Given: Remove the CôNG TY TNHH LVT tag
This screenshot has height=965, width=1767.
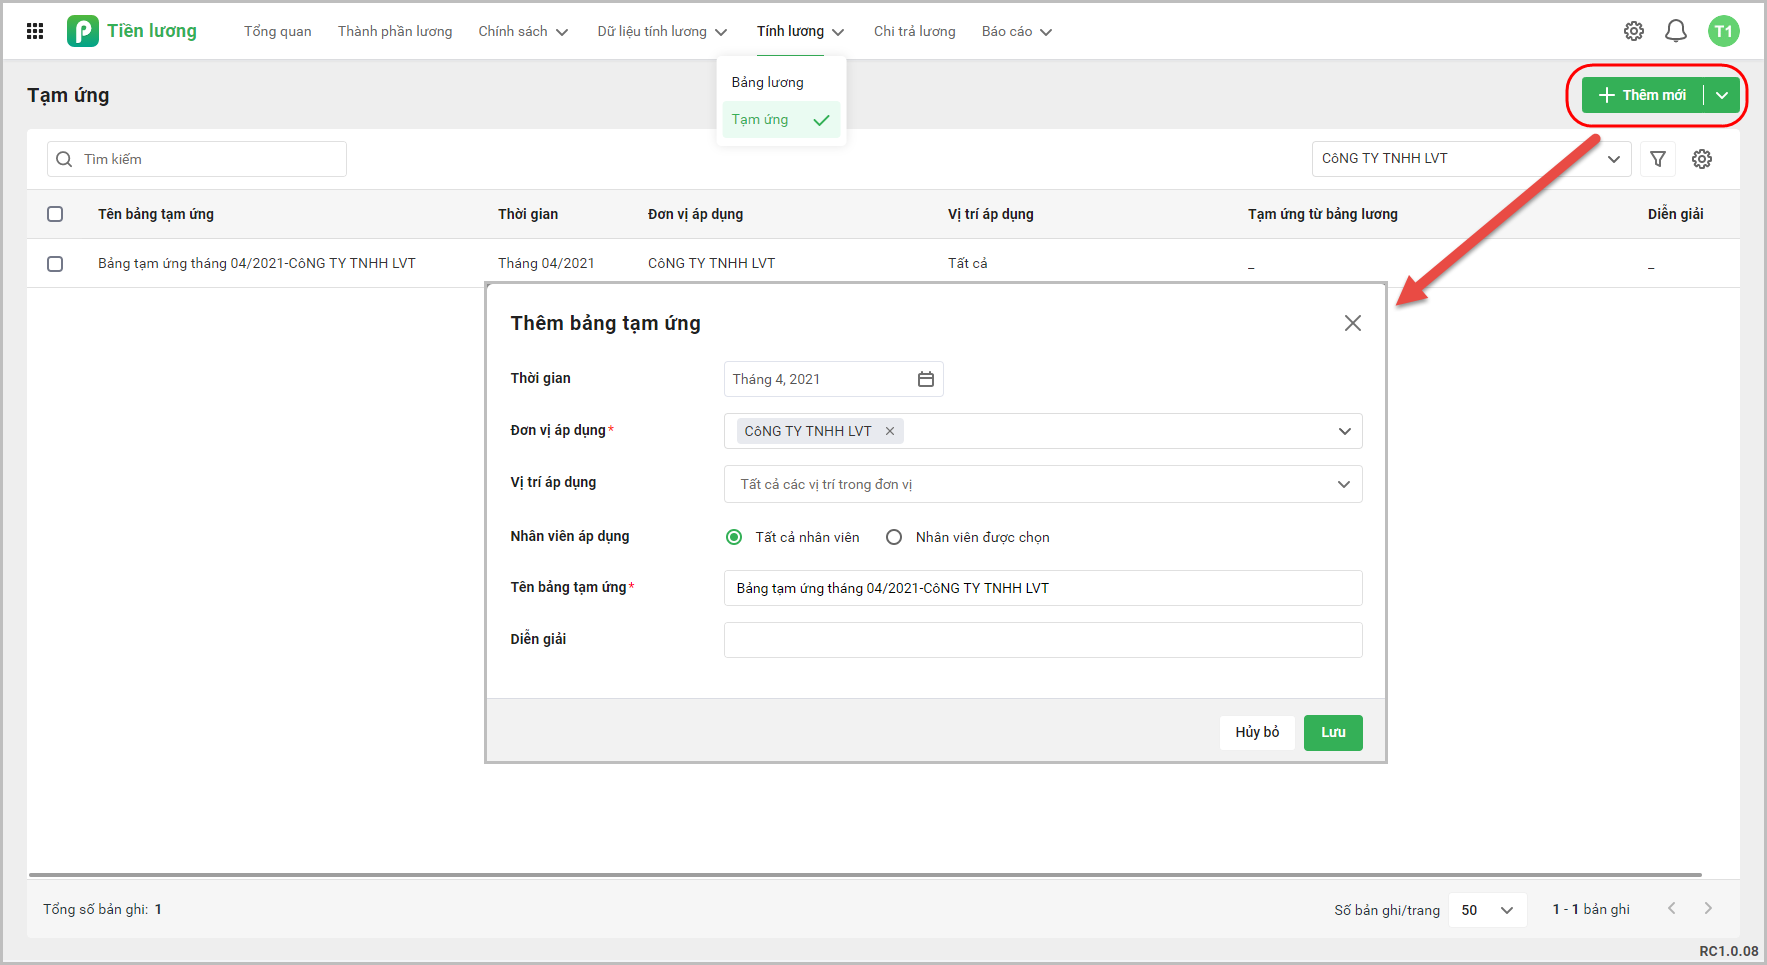Looking at the screenshot, I should [889, 431].
